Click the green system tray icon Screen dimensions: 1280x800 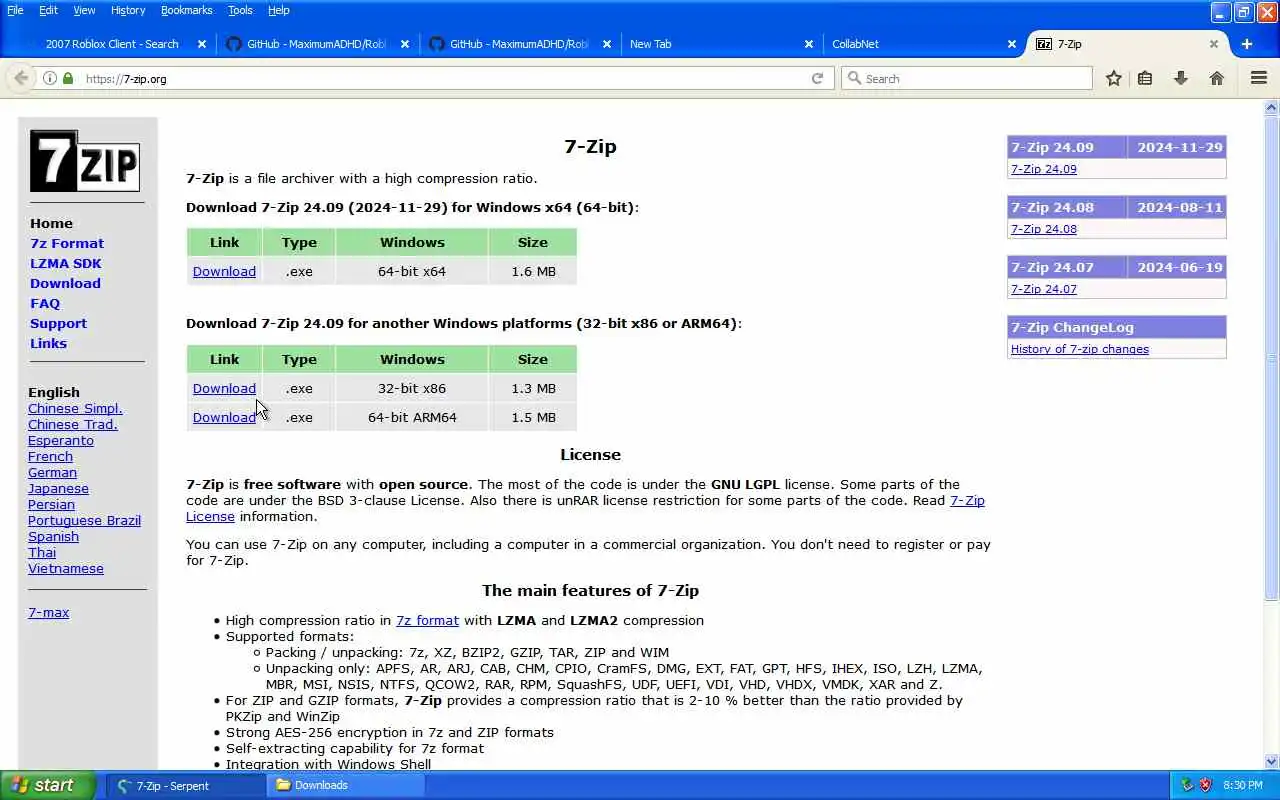coord(1187,785)
